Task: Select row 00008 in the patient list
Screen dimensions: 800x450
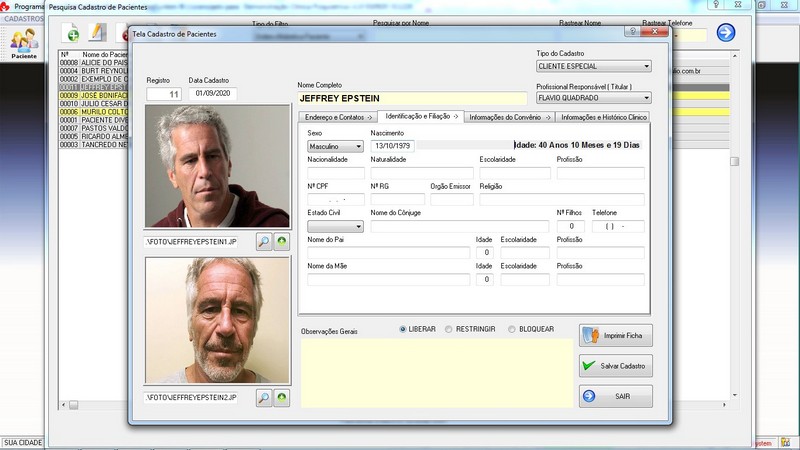Action: point(93,63)
